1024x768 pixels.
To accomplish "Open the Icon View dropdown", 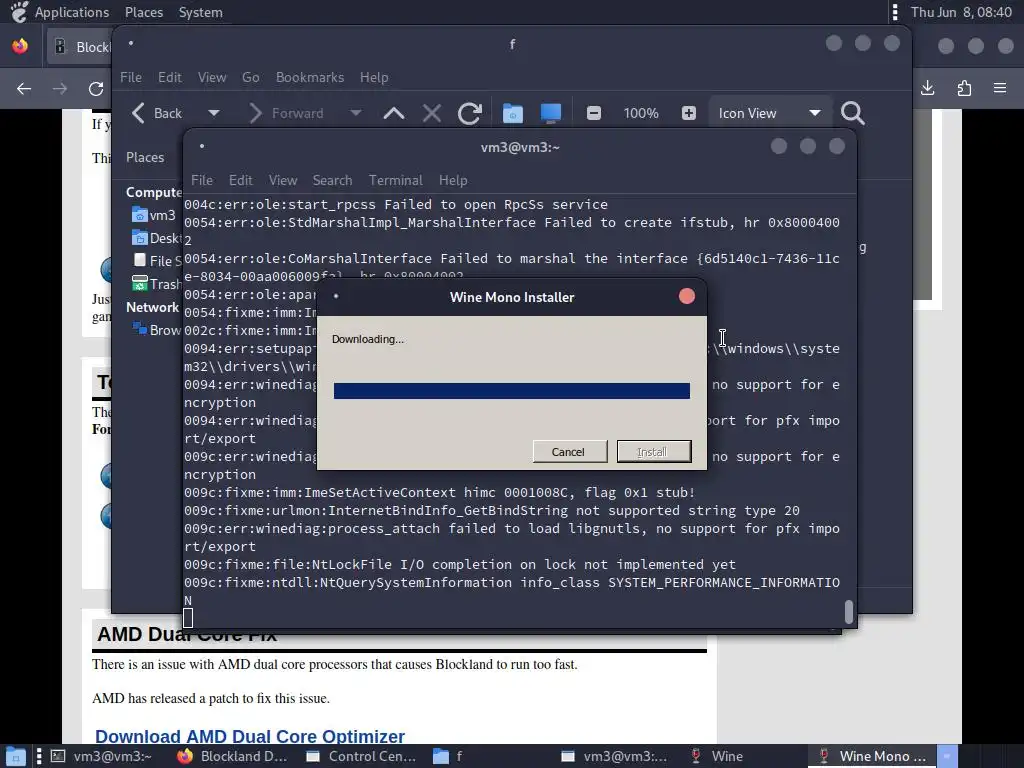I will click(771, 113).
